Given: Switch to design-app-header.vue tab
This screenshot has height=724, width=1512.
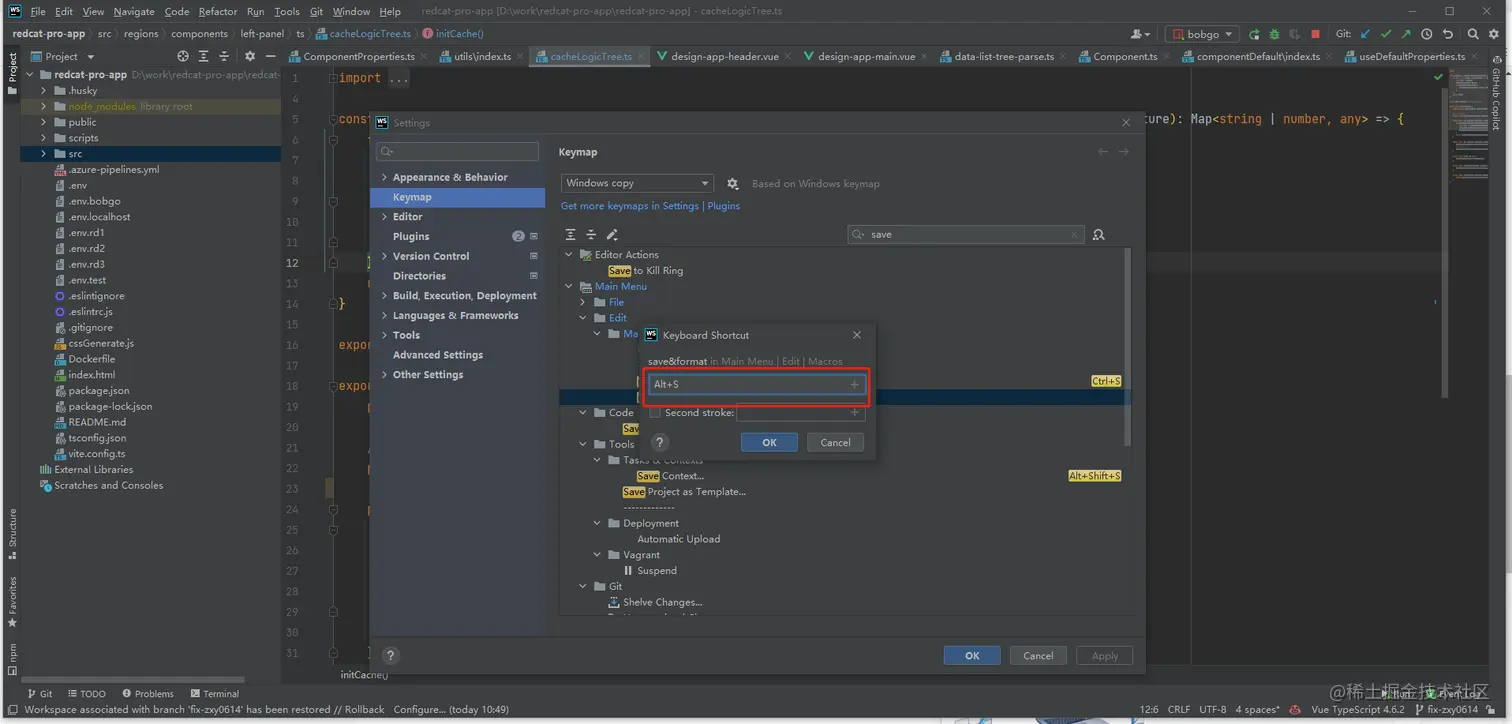Looking at the screenshot, I should pyautogui.click(x=725, y=57).
